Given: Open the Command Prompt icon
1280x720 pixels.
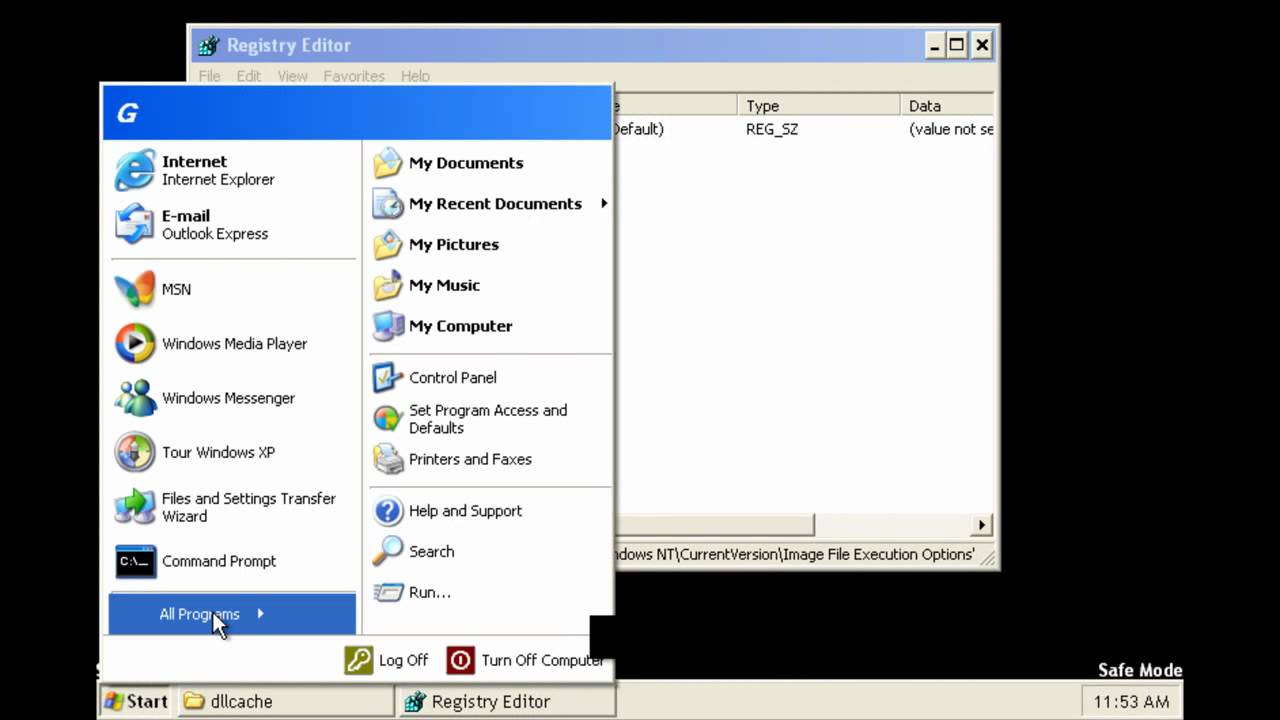Looking at the screenshot, I should coord(135,561).
